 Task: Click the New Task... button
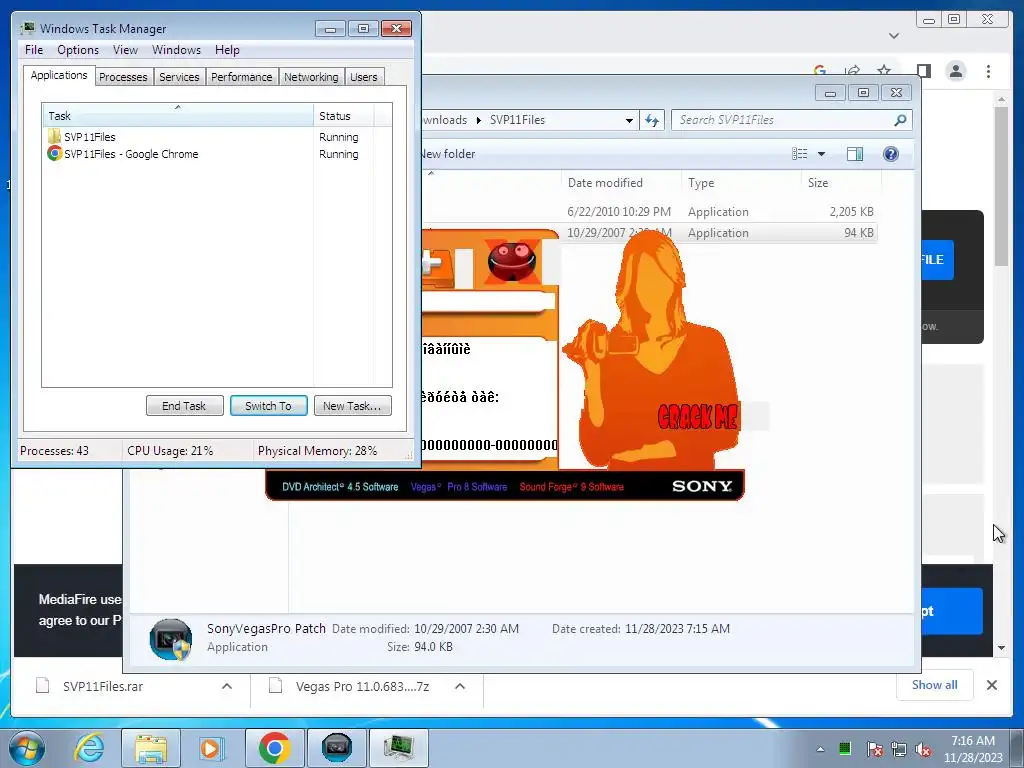(353, 406)
